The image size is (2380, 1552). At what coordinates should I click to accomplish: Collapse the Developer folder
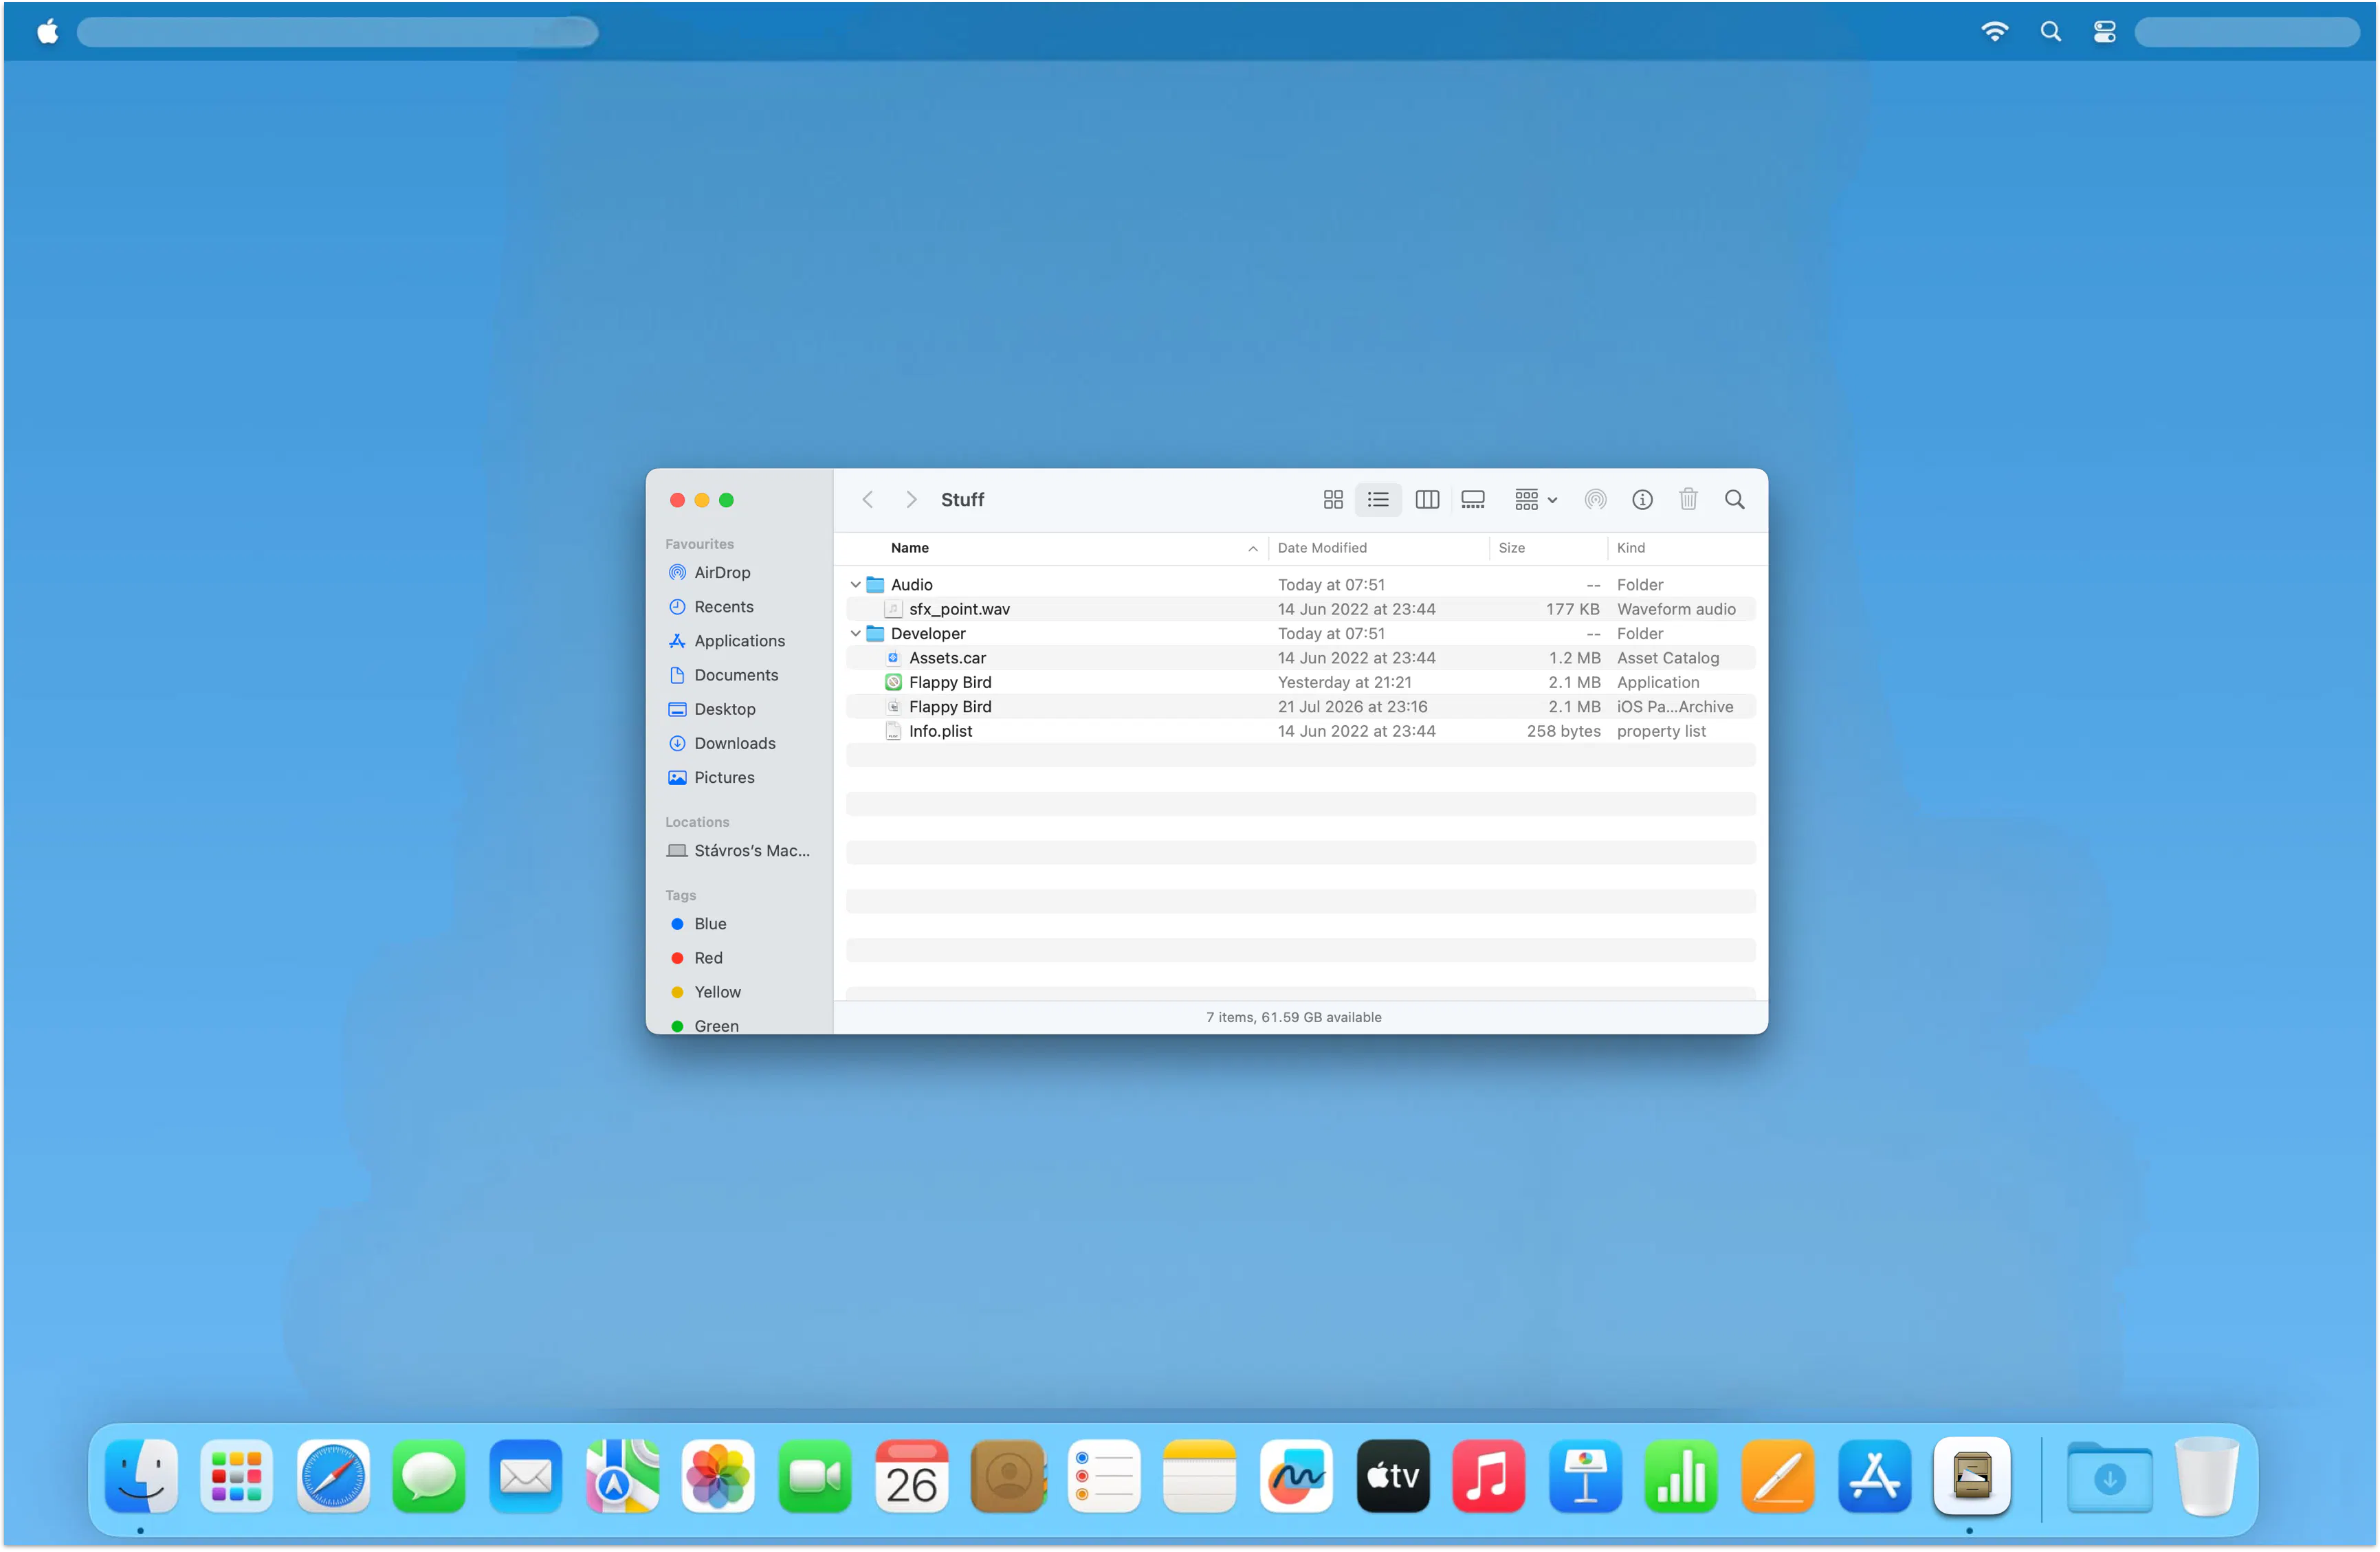pos(855,633)
